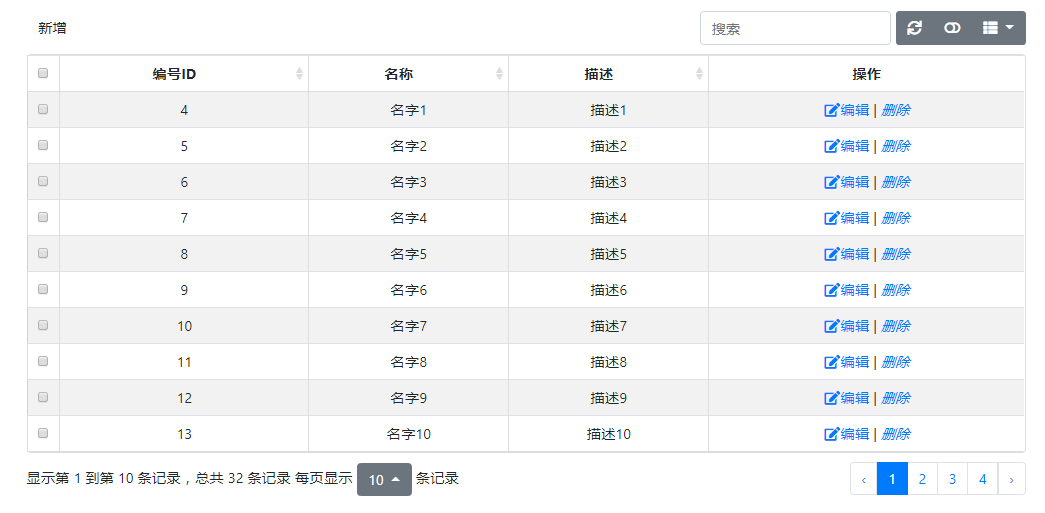Delete the 名字4 row via 删除

pyautogui.click(x=896, y=218)
